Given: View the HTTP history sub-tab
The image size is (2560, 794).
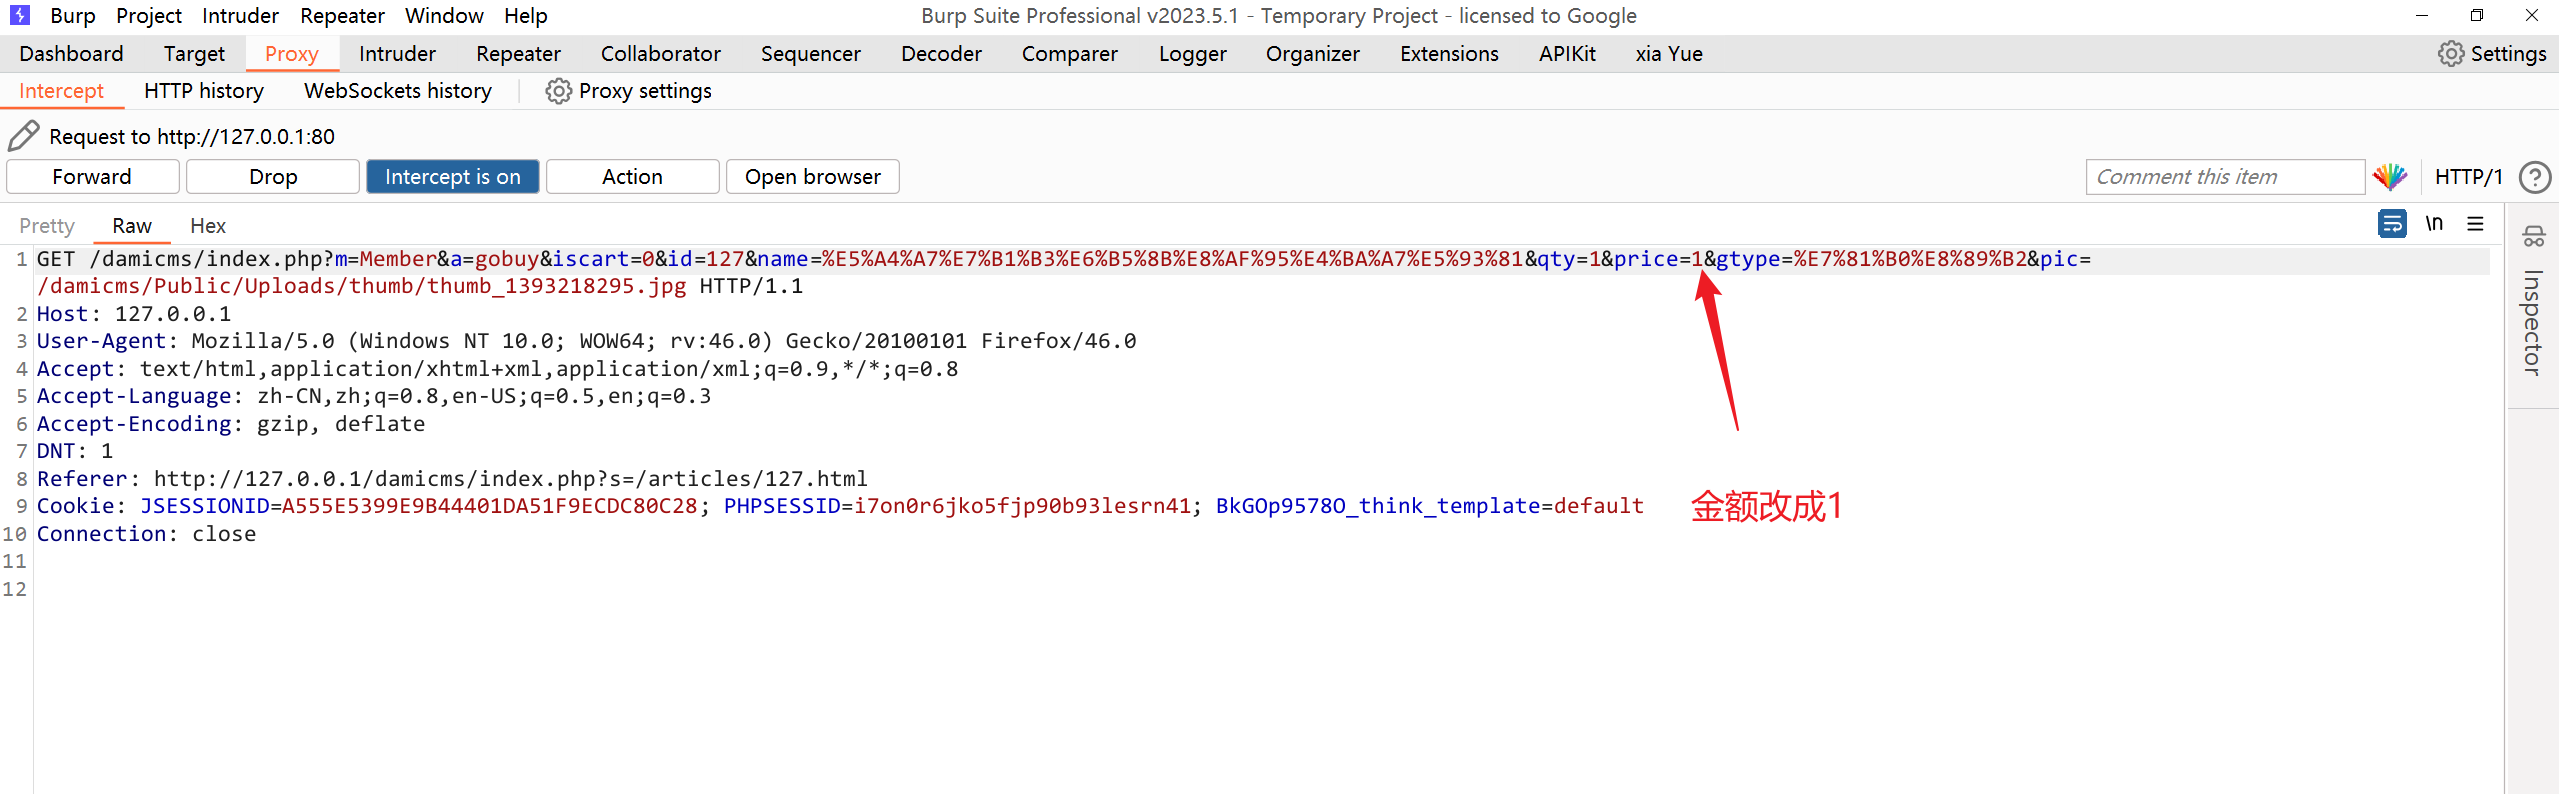Looking at the screenshot, I should pyautogui.click(x=204, y=91).
